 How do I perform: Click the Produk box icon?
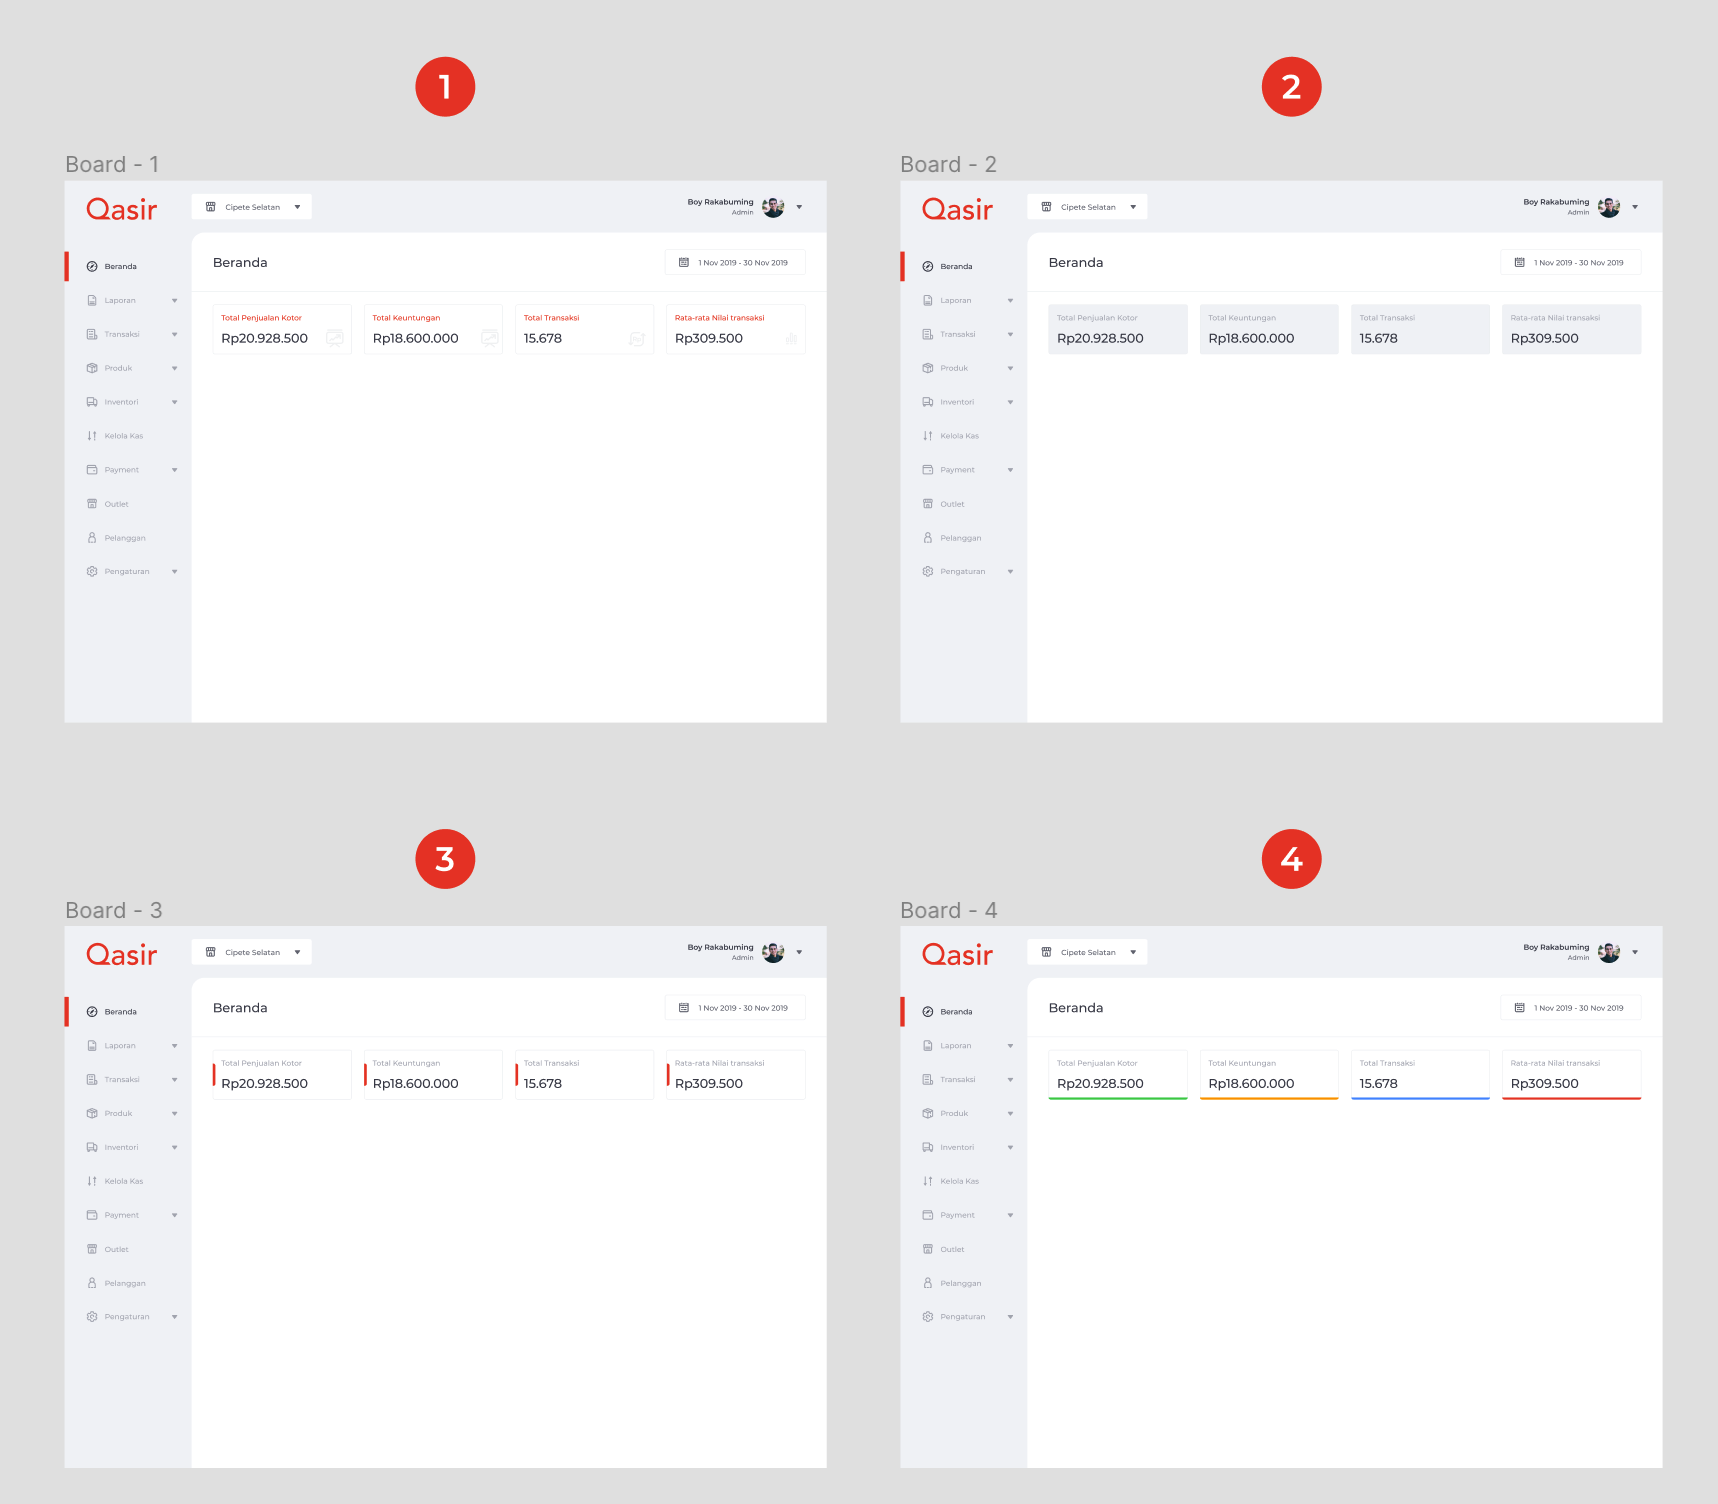click(x=92, y=368)
